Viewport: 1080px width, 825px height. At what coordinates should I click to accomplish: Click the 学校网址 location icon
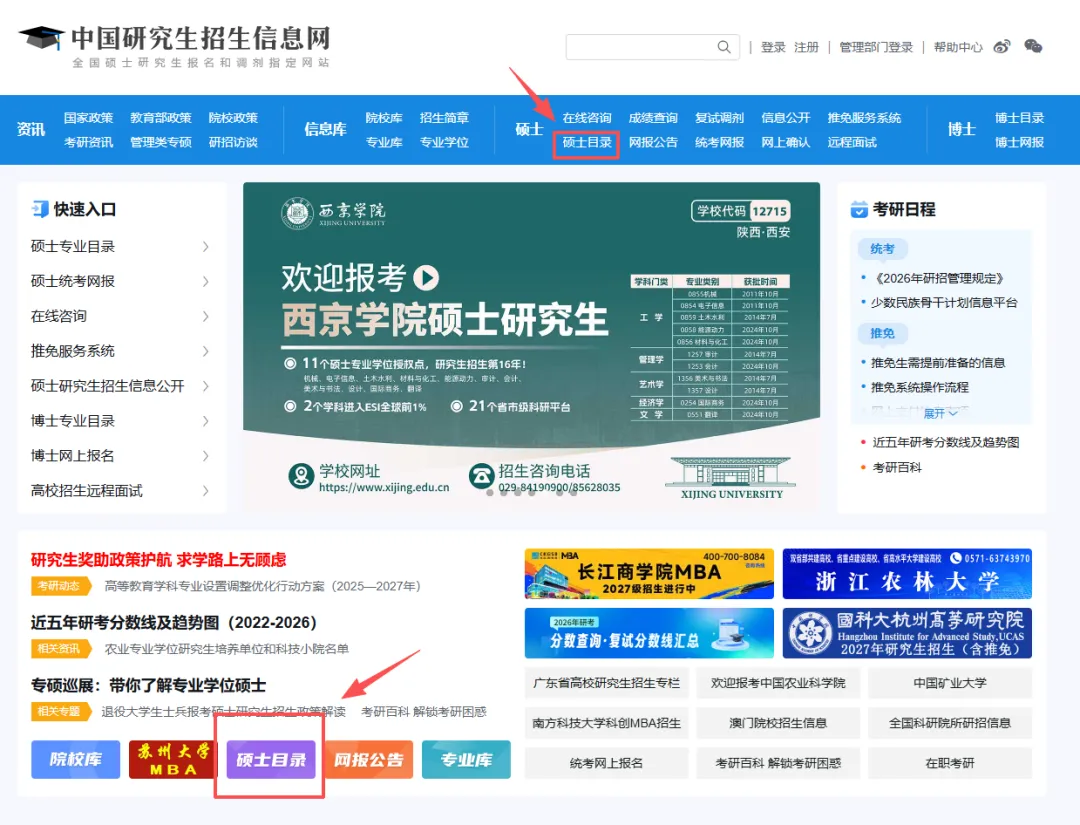tap(301, 476)
